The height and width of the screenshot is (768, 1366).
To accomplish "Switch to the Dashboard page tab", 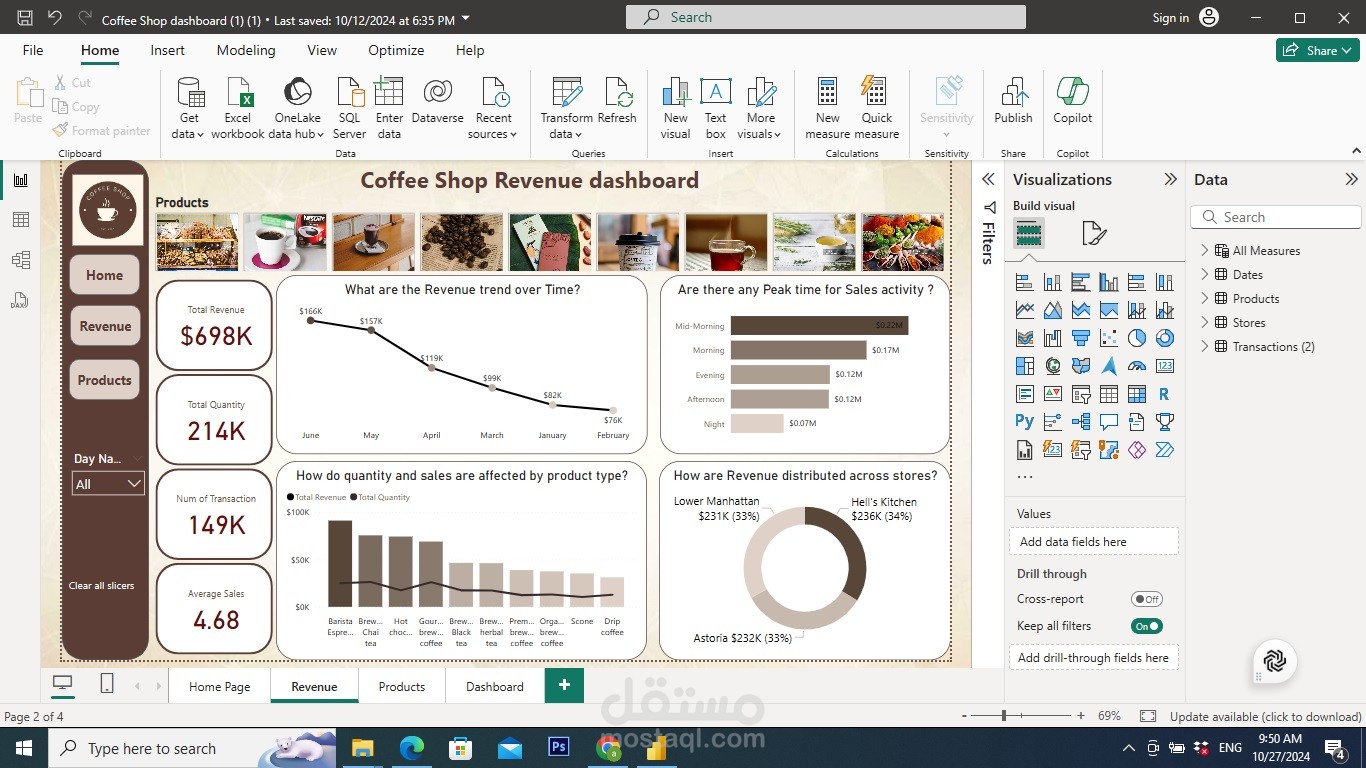I will (495, 686).
